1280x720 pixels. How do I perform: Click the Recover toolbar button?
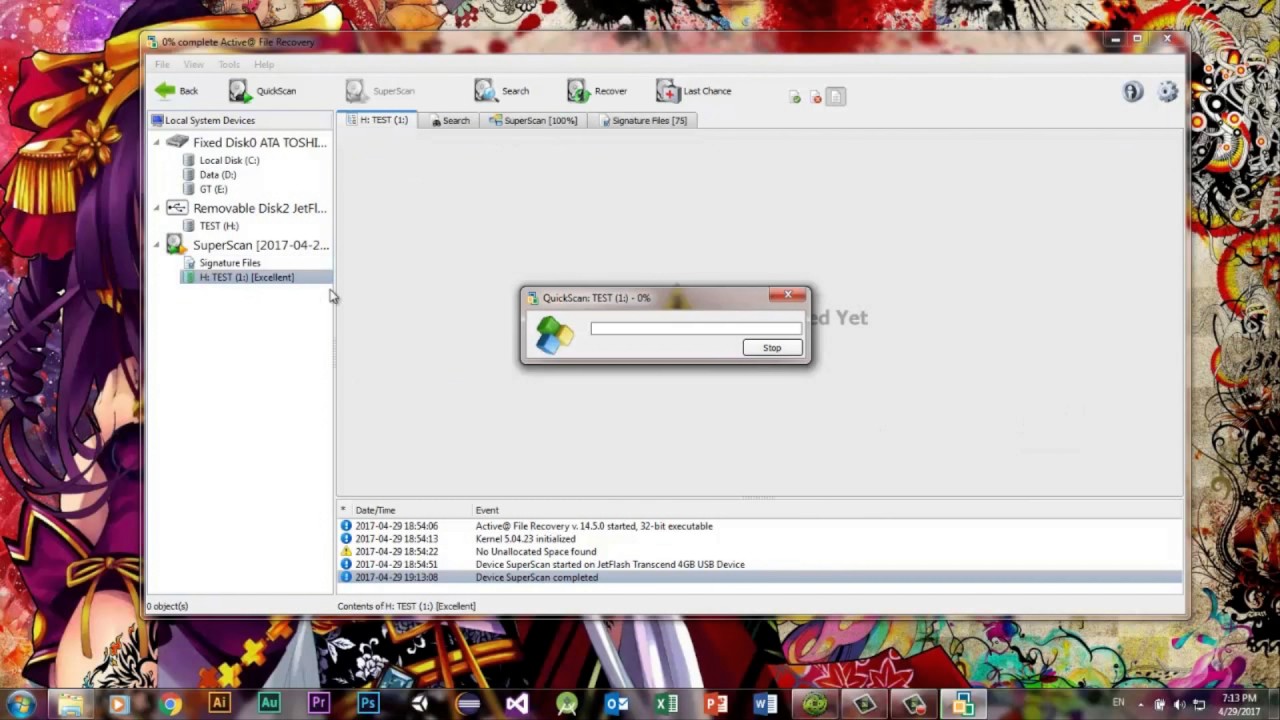(x=597, y=91)
